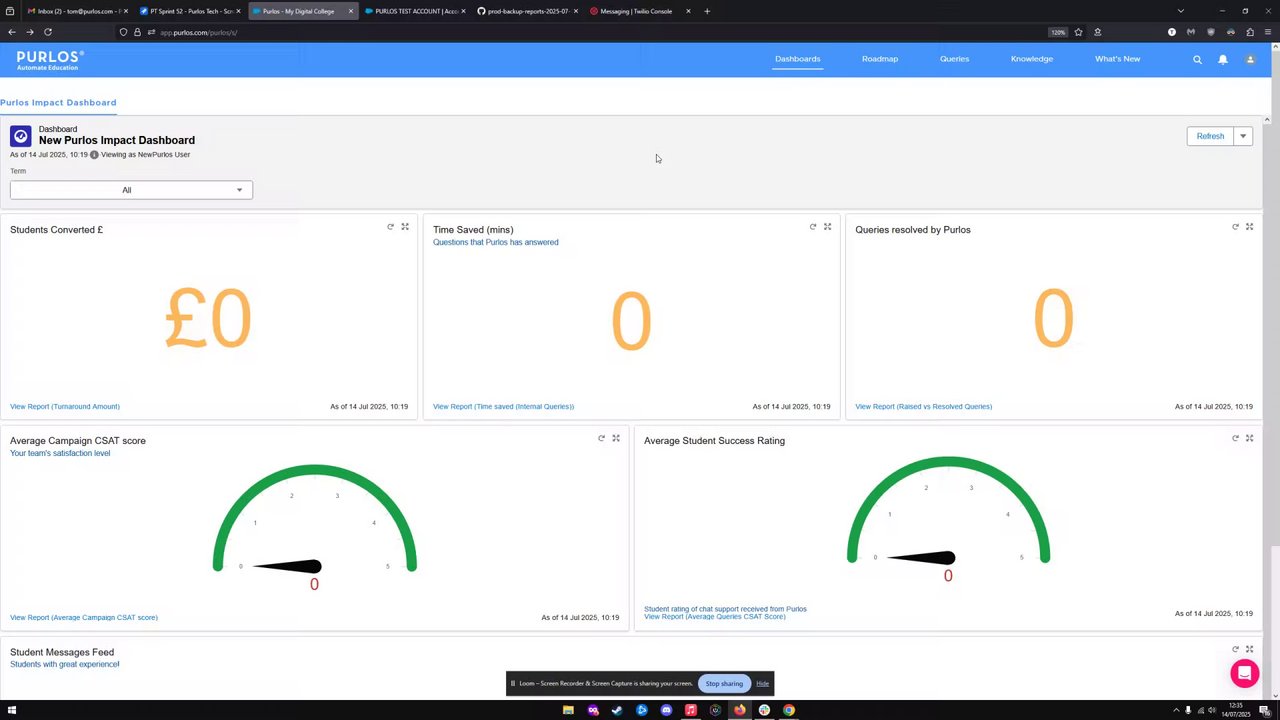Click the 120% zoom indicator in address bar

tap(1058, 32)
